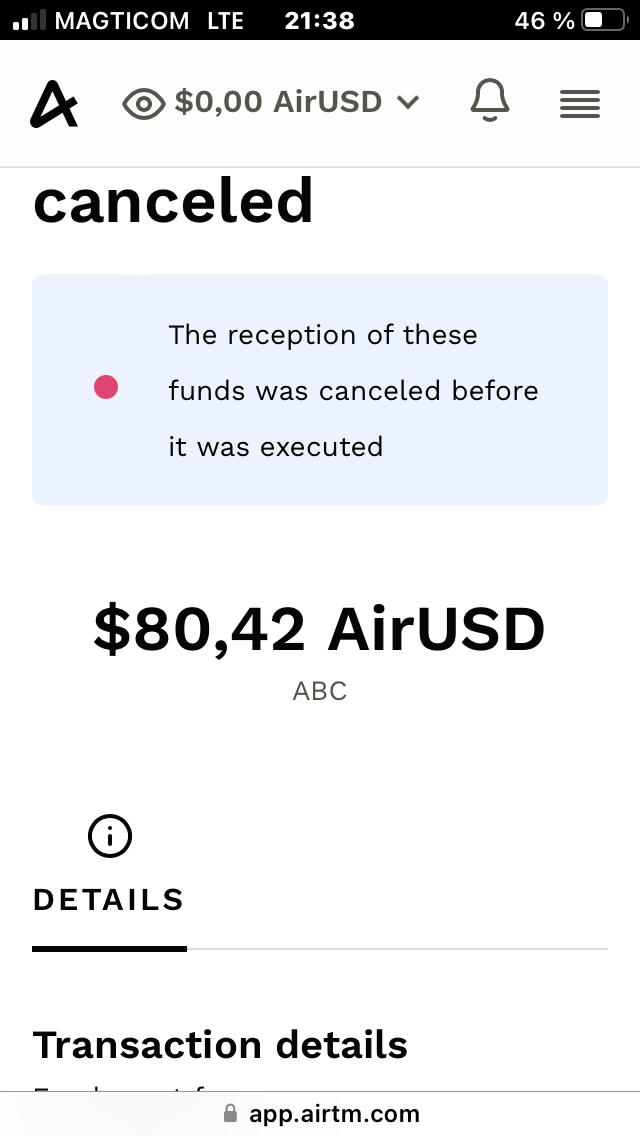Screen dimensions: 640x1136
Task: Expand the AirUSD balance chevron
Action: pyautogui.click(x=407, y=102)
